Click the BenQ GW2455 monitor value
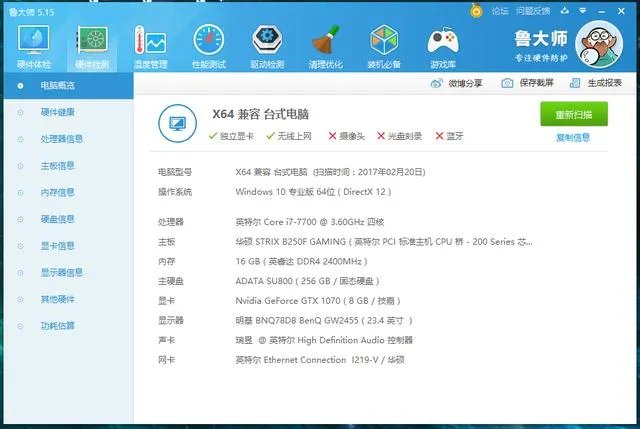640x429 pixels. click(324, 320)
